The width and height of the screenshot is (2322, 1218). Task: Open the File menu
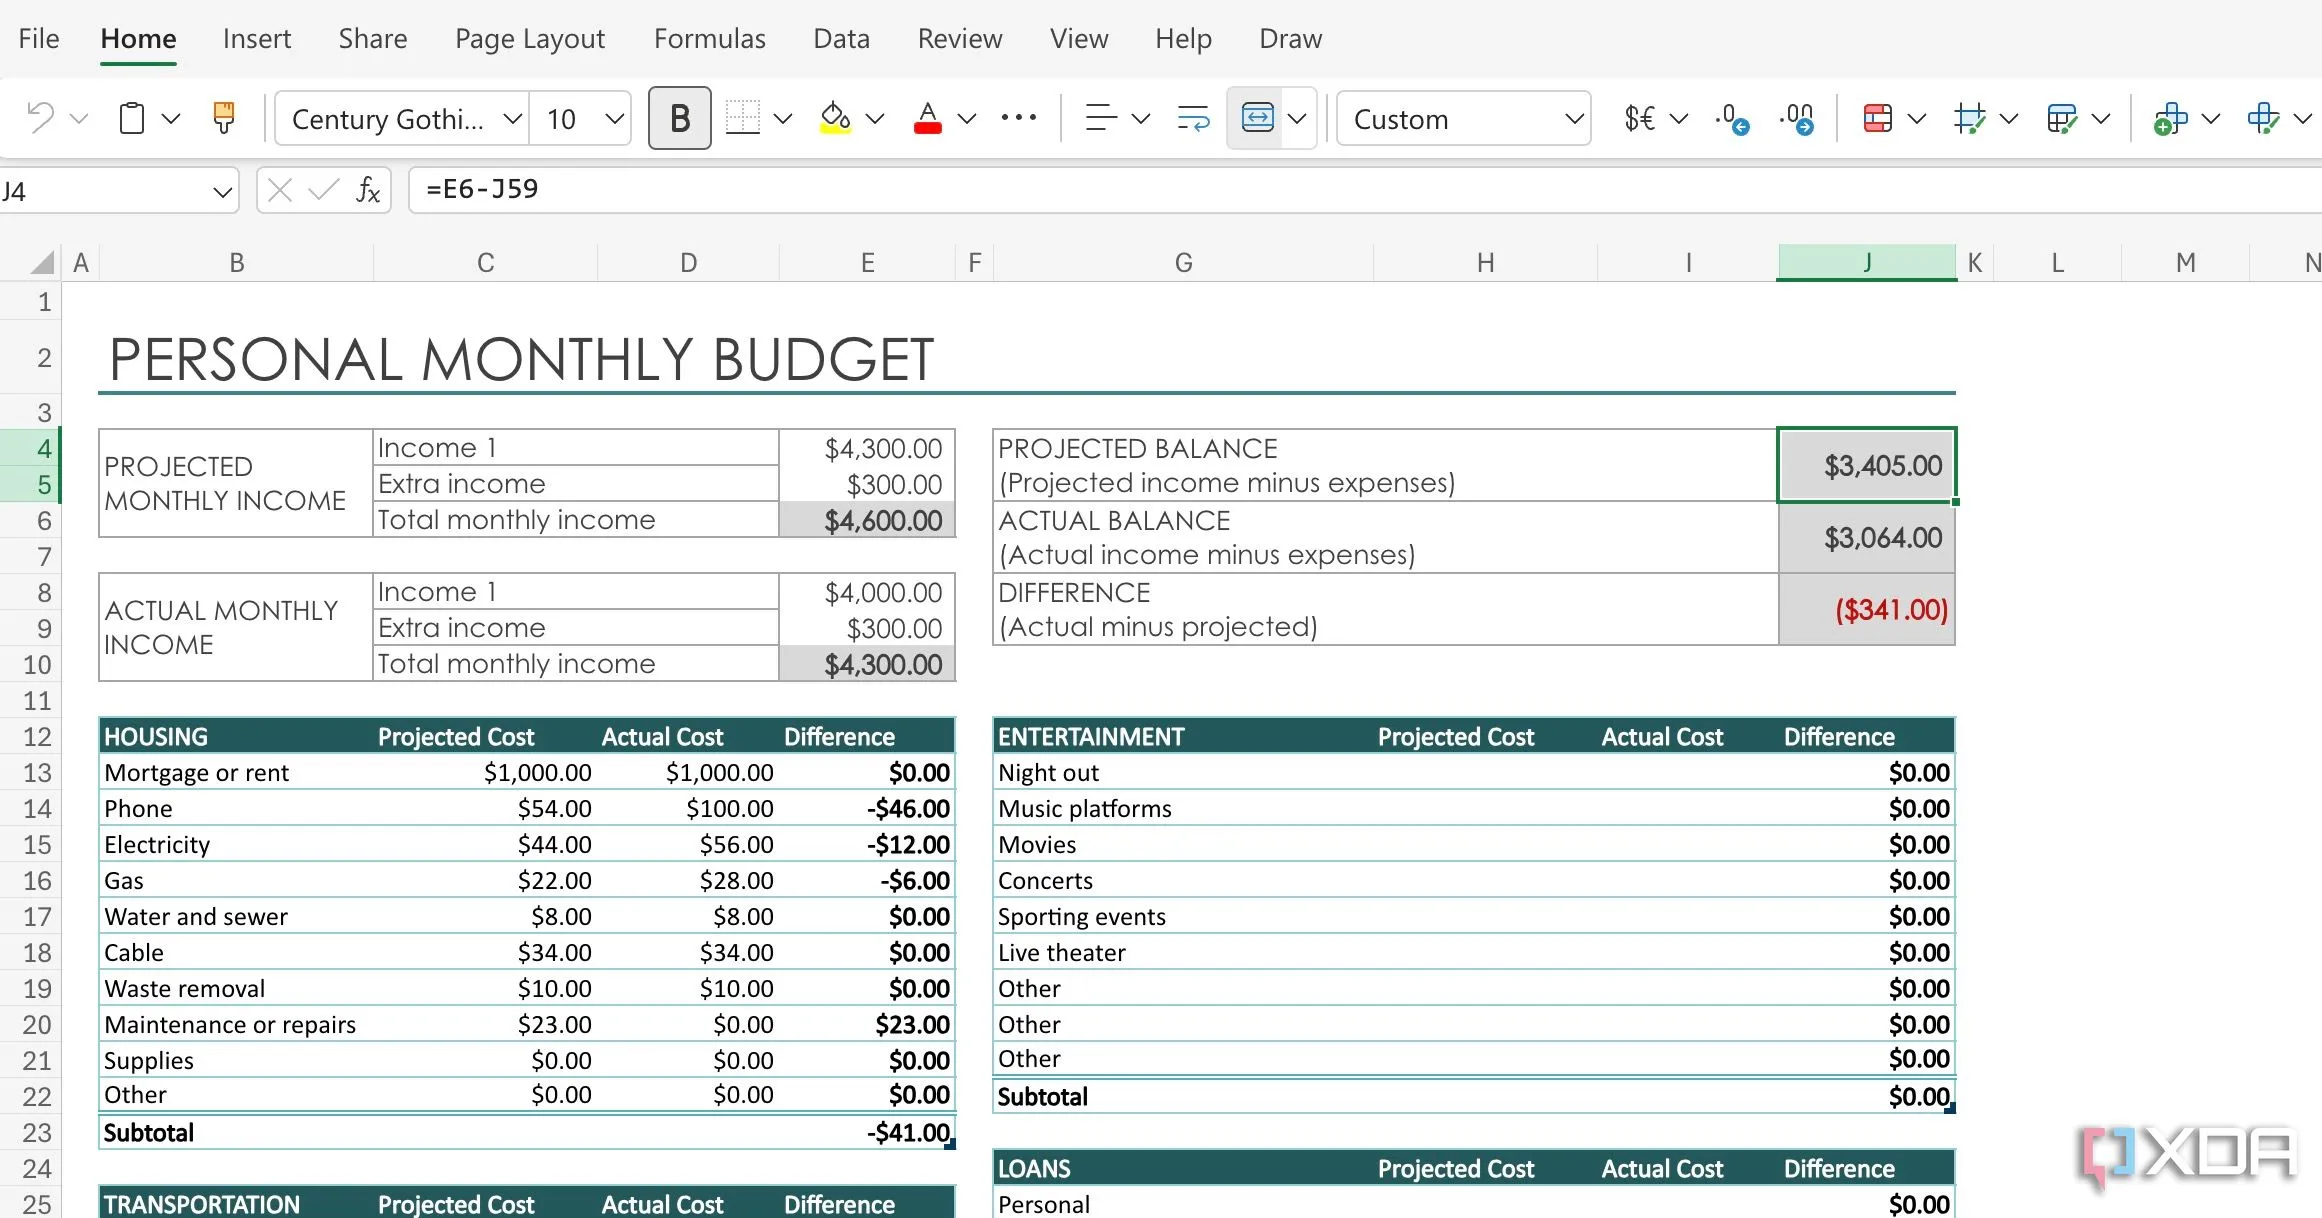point(39,38)
